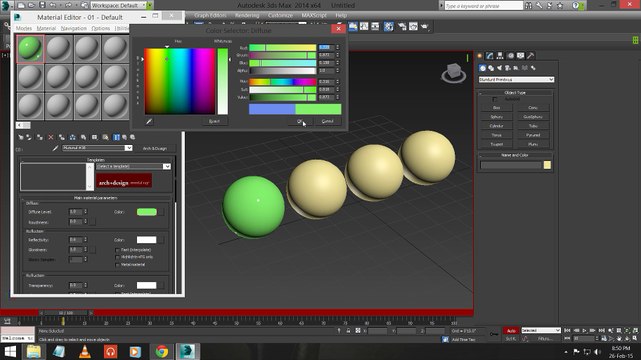Open the Navigation menu in Material Editor
The image size is (641, 360).
(74, 28)
